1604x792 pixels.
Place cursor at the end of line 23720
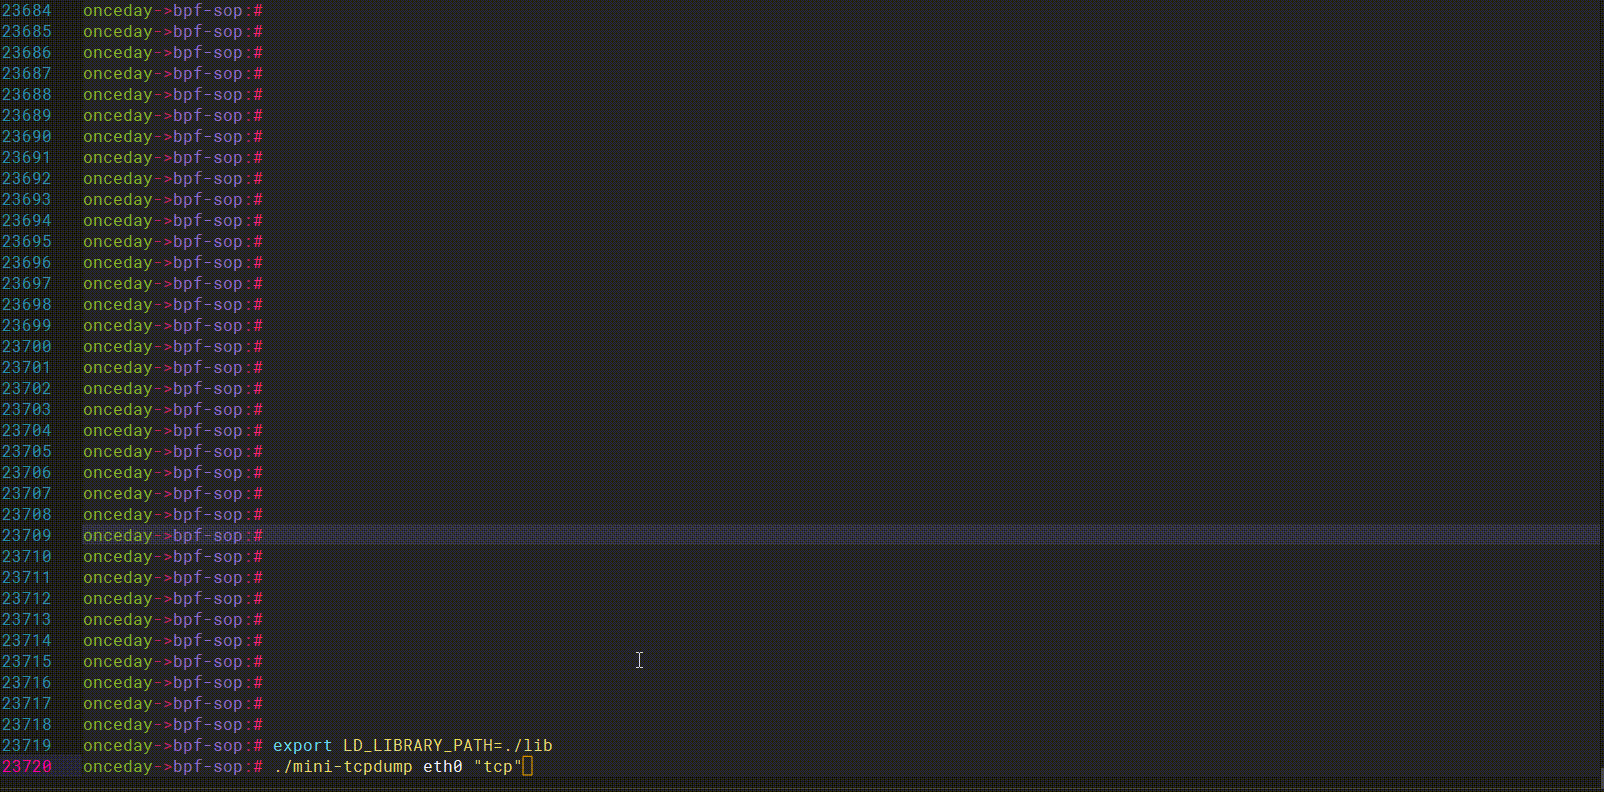[x=528, y=767]
